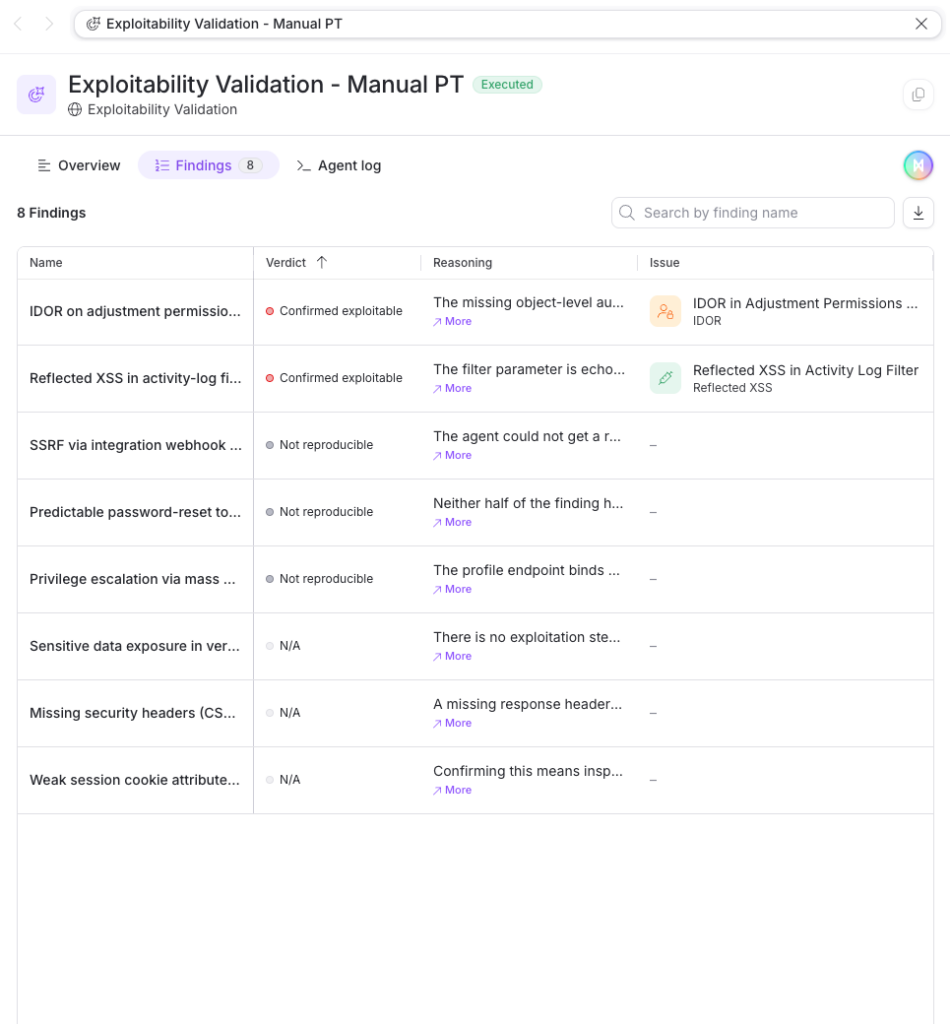This screenshot has width=950, height=1024.
Task: Click the purple Exploitability Validation header icon
Action: (37, 95)
